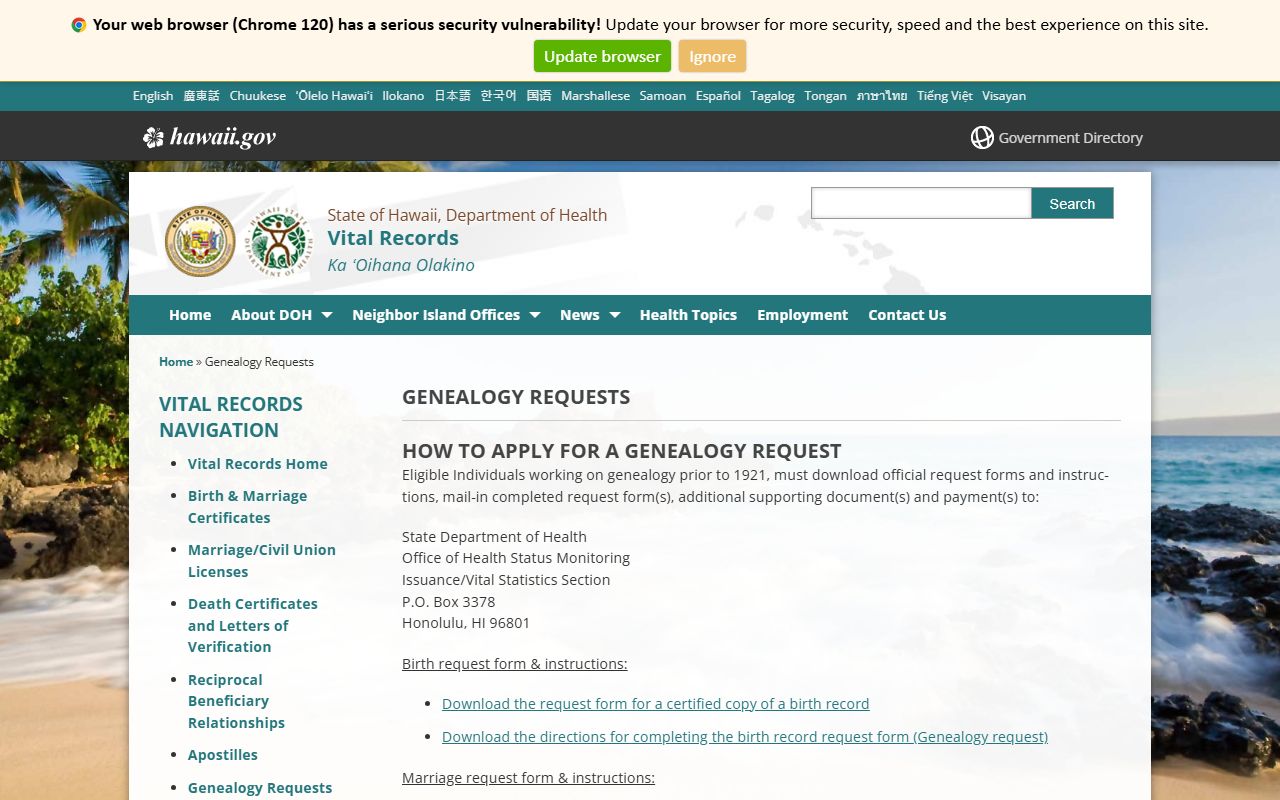The height and width of the screenshot is (800, 1280).
Task: Dismiss the warning with the Ignore button
Action: [x=712, y=57]
